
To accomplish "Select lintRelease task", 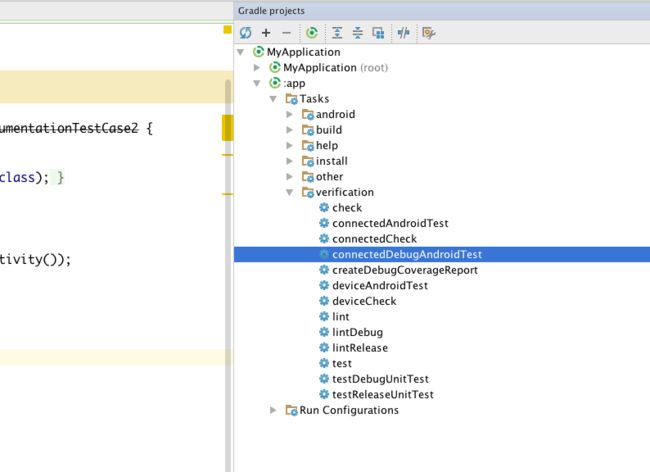I will pos(360,348).
